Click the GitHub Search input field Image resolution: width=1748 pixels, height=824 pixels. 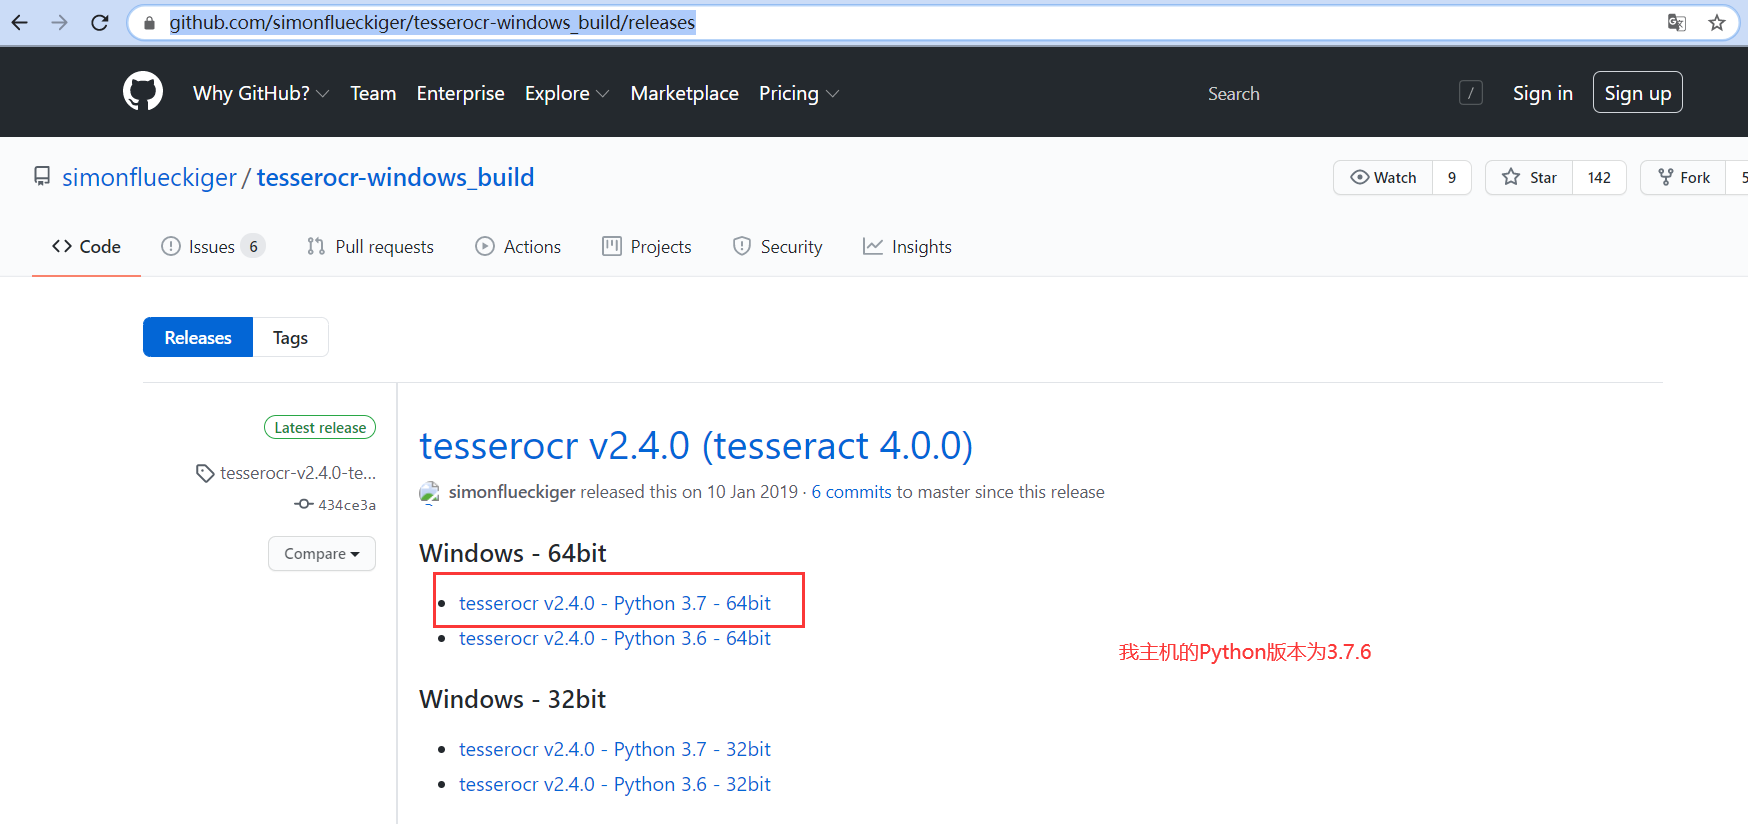1345,93
